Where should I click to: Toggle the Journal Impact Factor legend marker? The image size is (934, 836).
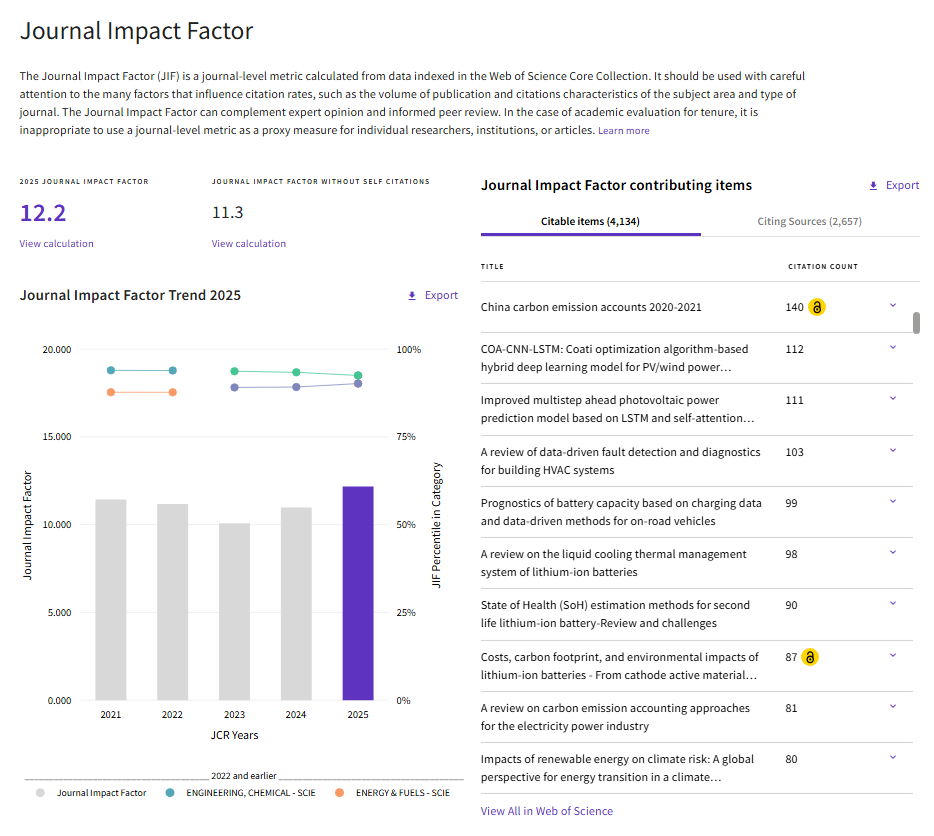point(40,793)
